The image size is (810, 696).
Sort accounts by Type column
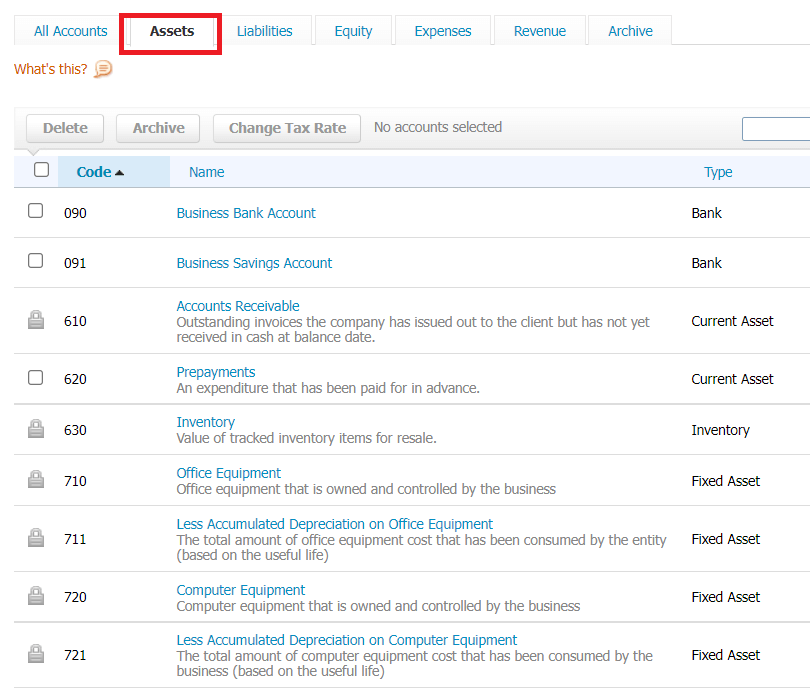pos(718,172)
